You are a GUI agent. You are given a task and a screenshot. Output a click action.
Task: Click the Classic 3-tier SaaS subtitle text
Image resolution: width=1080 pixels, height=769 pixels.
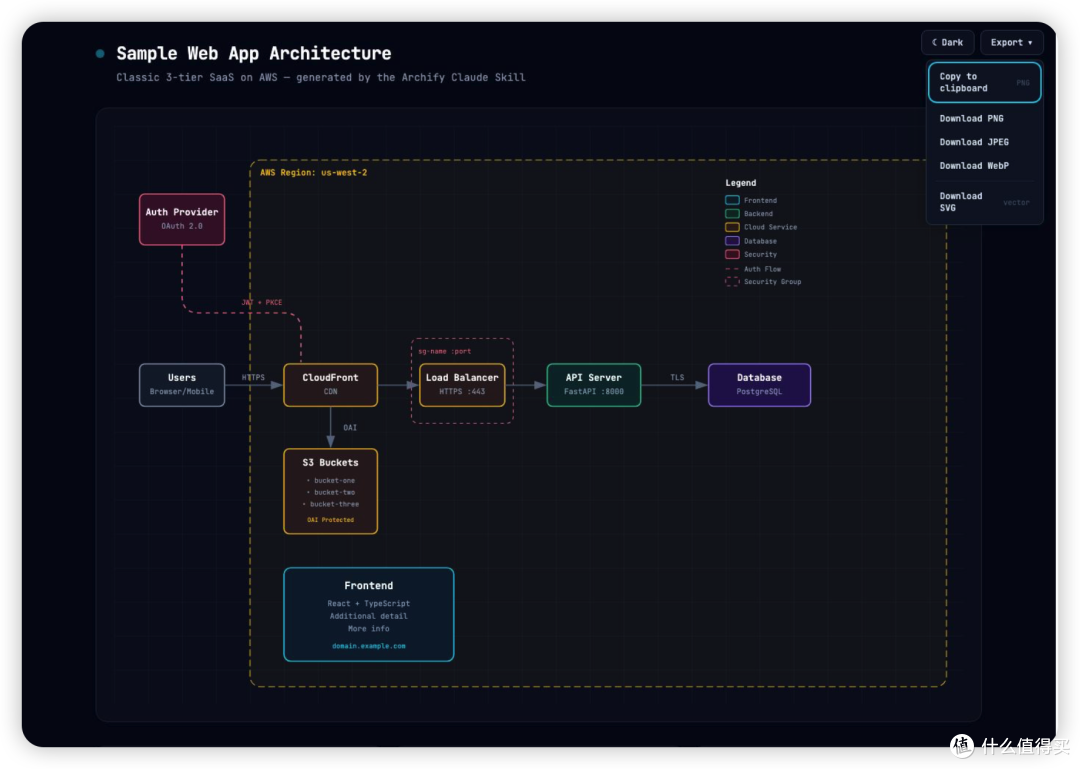coord(320,77)
